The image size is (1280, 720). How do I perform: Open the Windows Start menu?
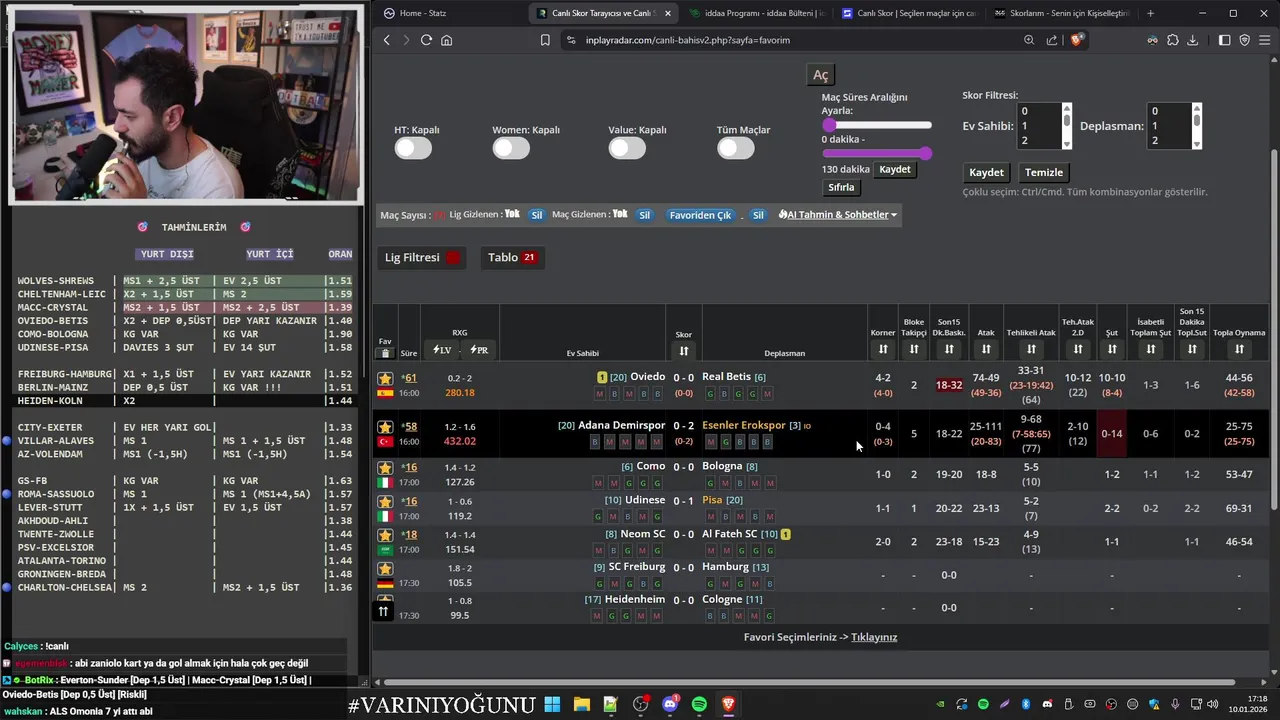(x=552, y=704)
